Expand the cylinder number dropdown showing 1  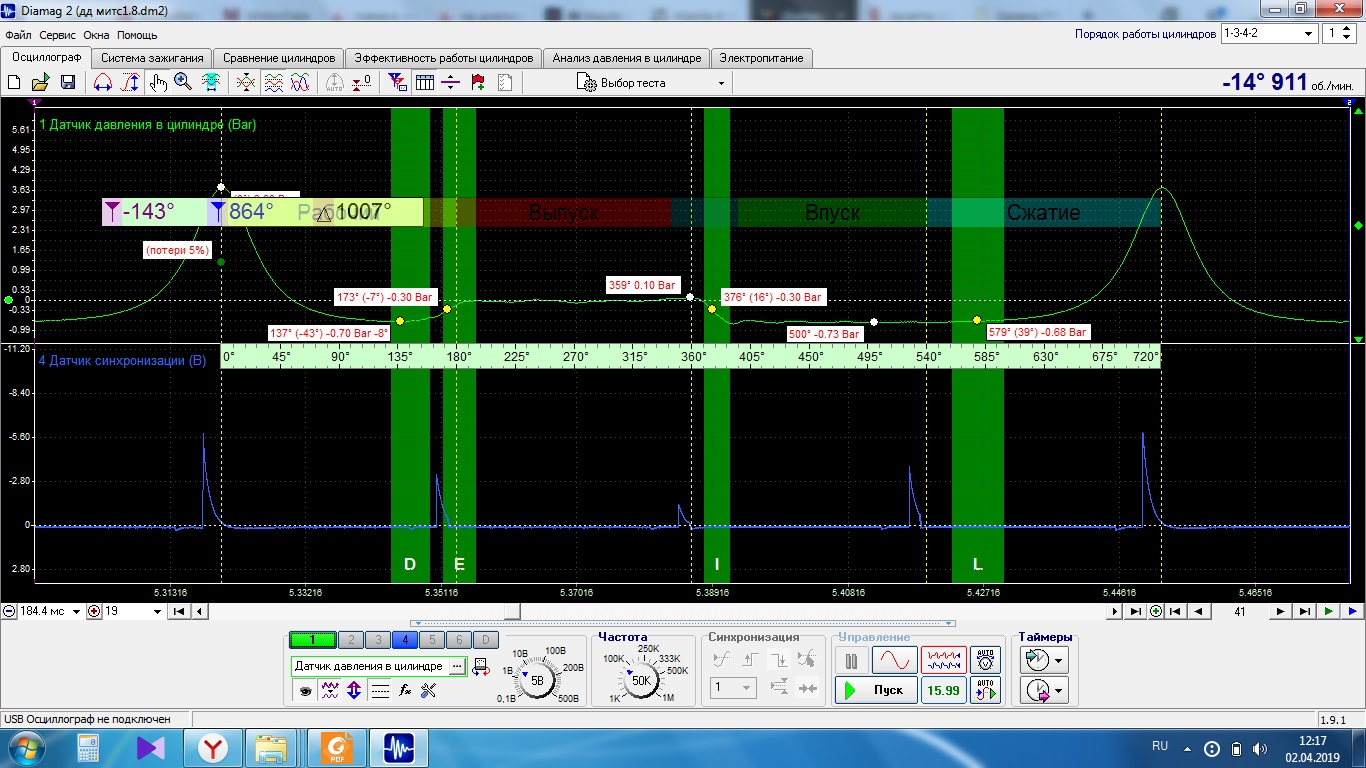pos(1339,34)
